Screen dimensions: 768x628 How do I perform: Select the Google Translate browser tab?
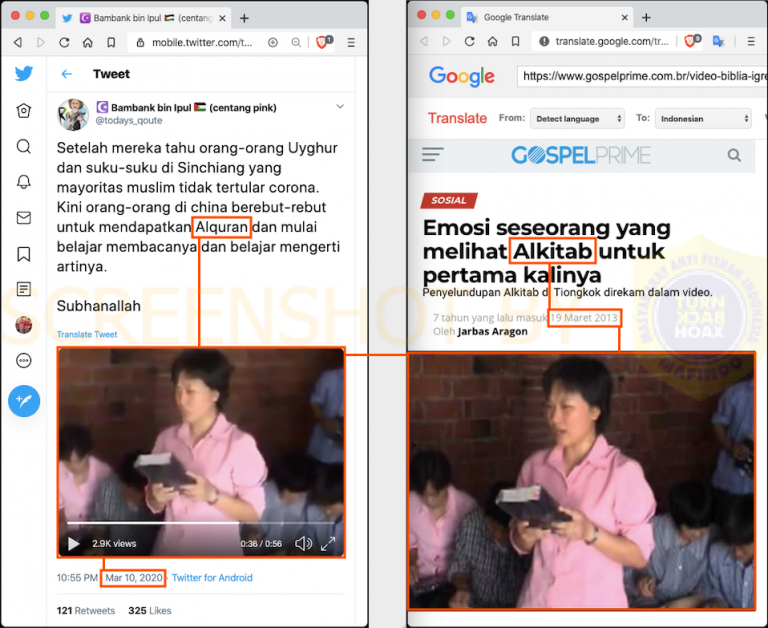coord(548,17)
